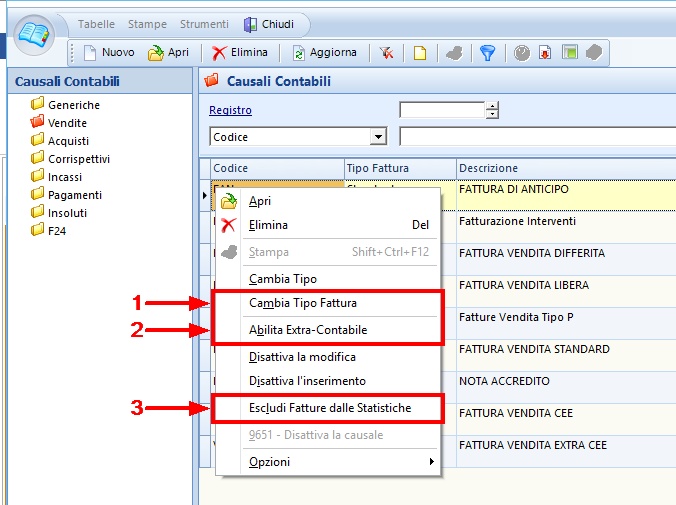Click the clock icon in toolbar
676x505 pixels.
pyautogui.click(x=522, y=53)
